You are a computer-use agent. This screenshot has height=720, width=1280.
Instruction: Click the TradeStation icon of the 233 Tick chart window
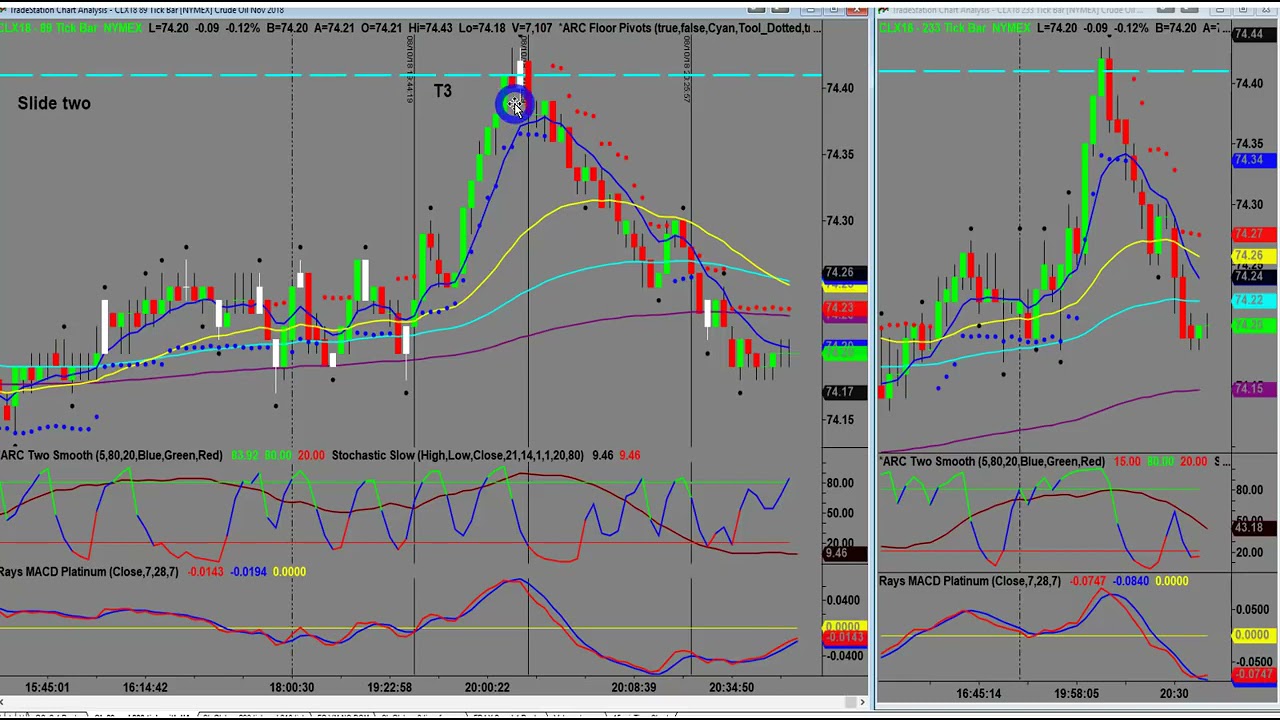(x=884, y=10)
